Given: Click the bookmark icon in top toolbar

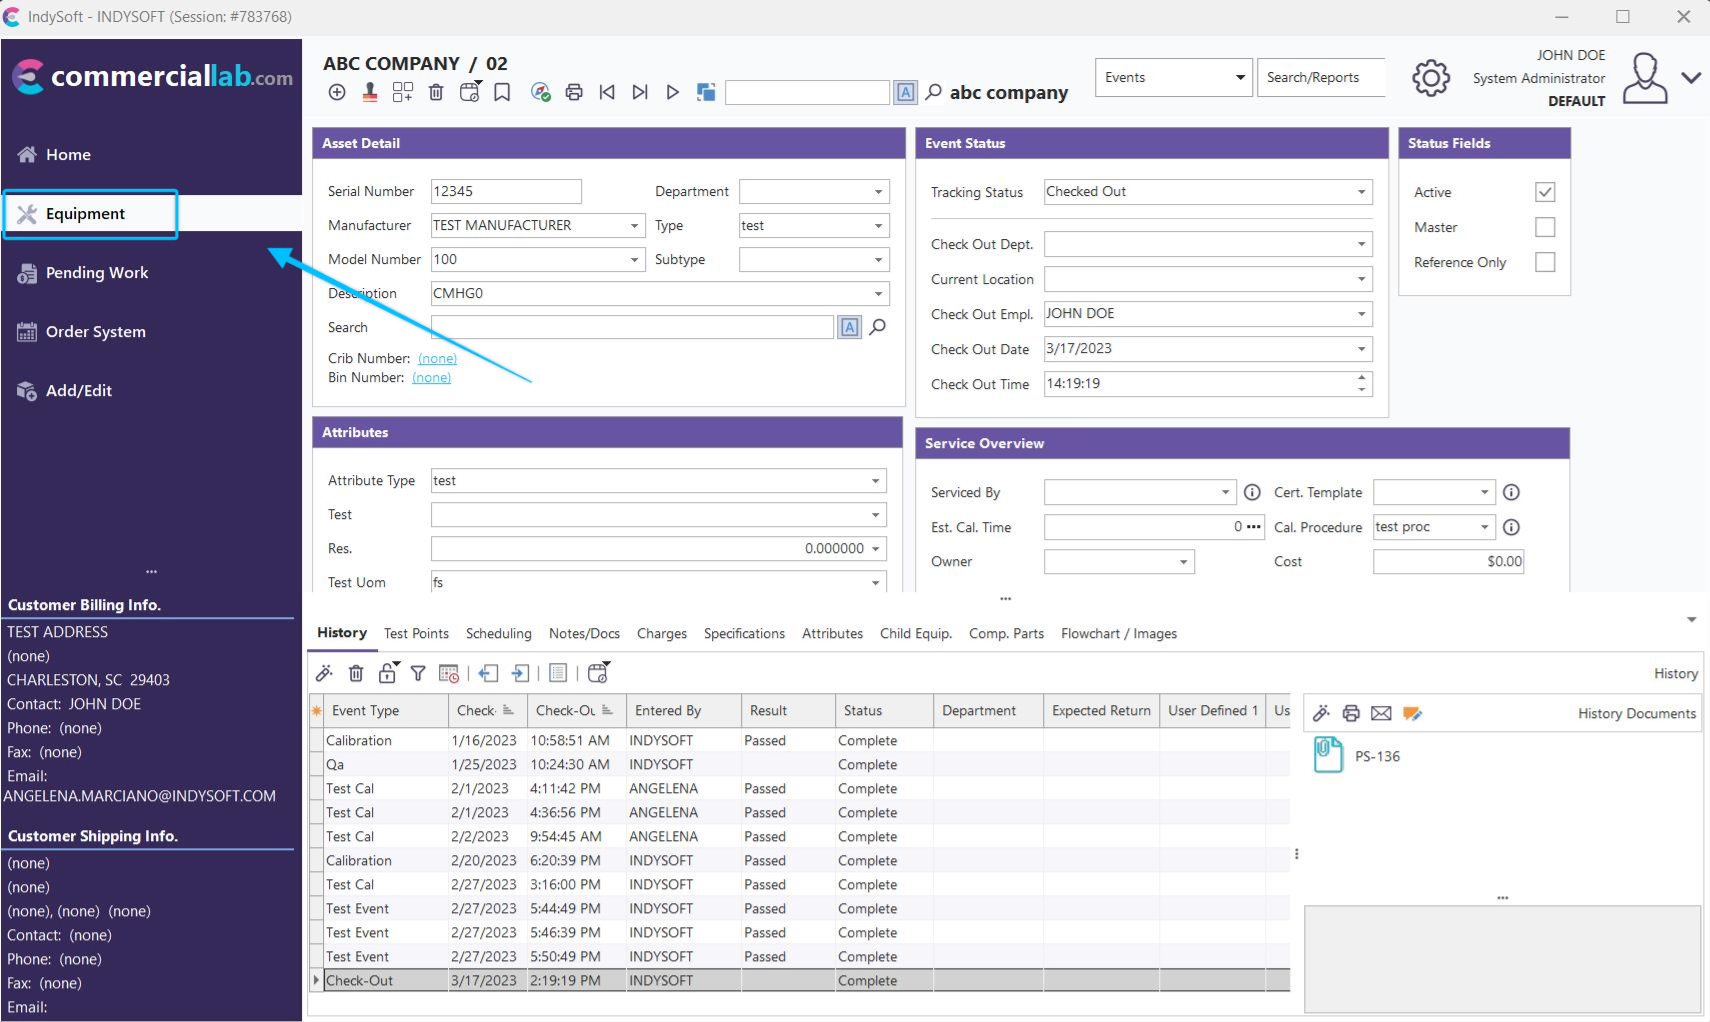Looking at the screenshot, I should 502,92.
